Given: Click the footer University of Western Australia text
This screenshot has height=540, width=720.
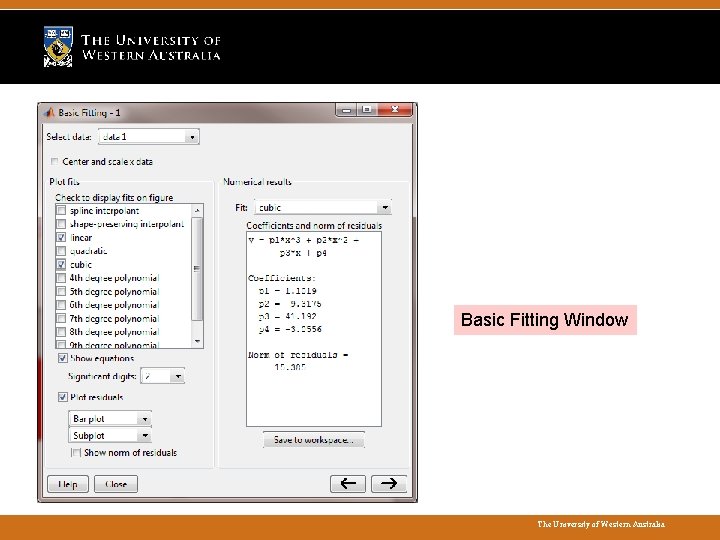Looking at the screenshot, I should click(601, 524).
